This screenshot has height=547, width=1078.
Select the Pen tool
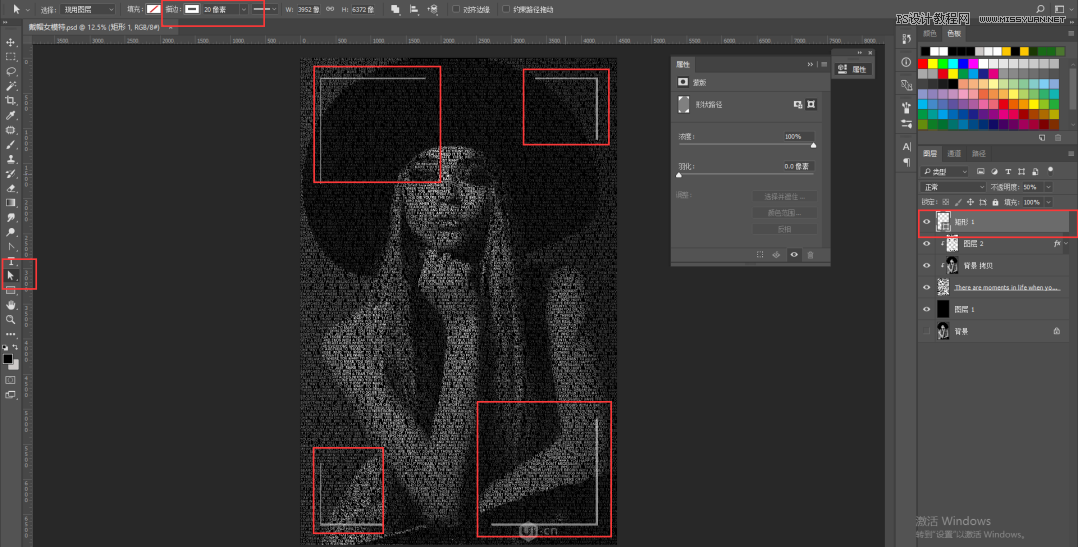point(10,246)
